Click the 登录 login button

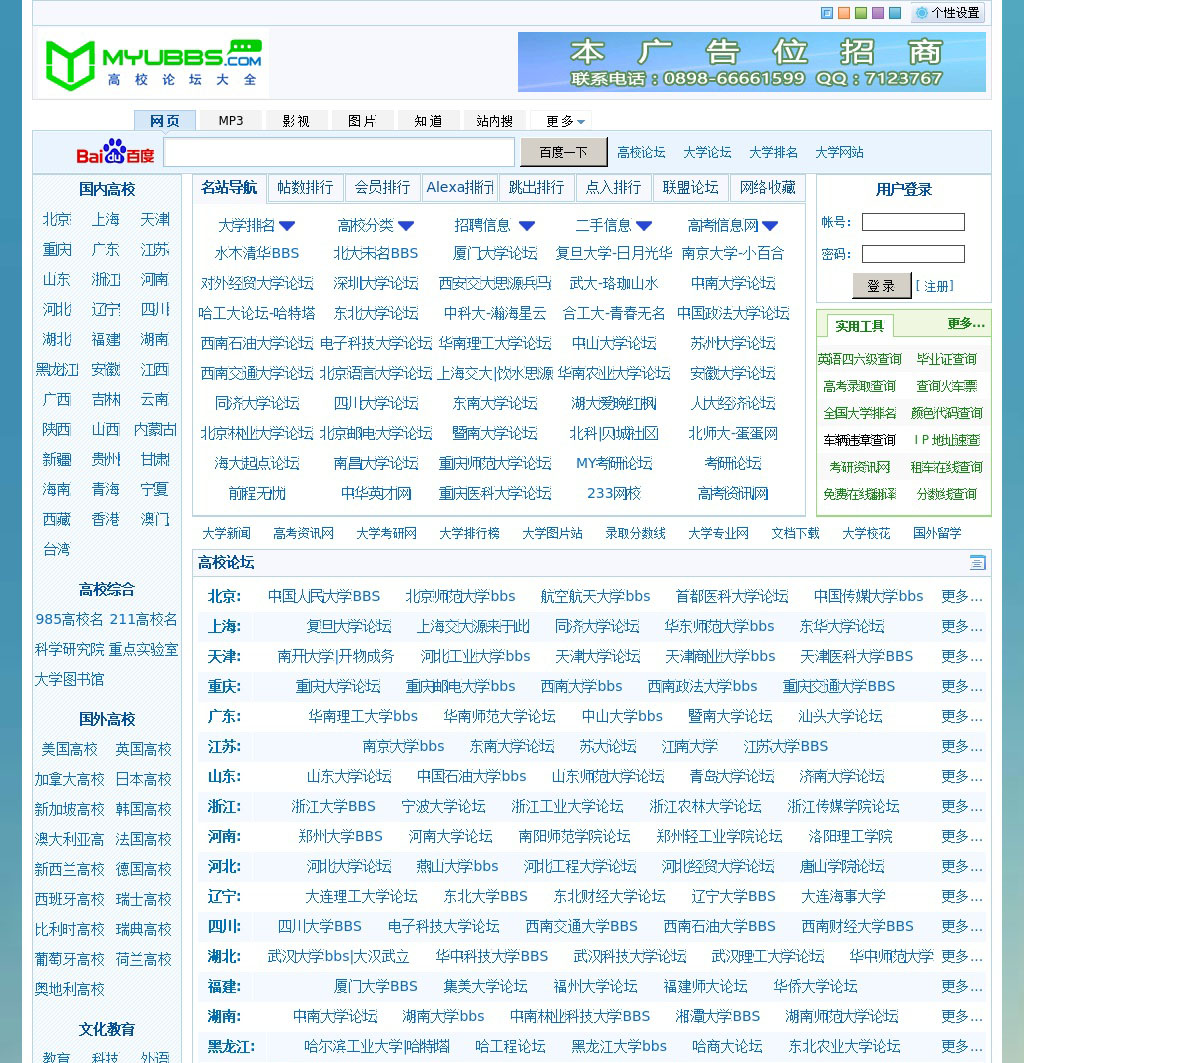tap(881, 286)
